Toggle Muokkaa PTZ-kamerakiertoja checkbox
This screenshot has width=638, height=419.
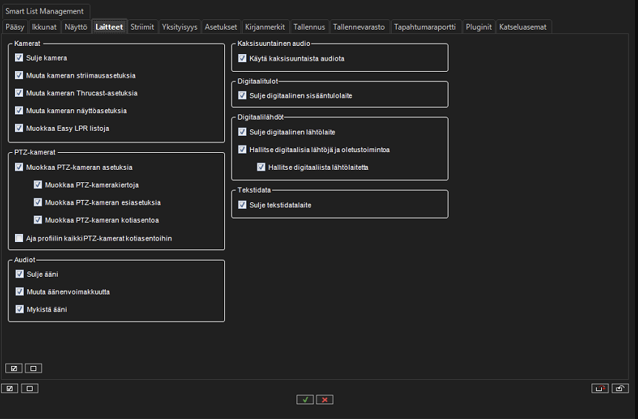(38, 185)
